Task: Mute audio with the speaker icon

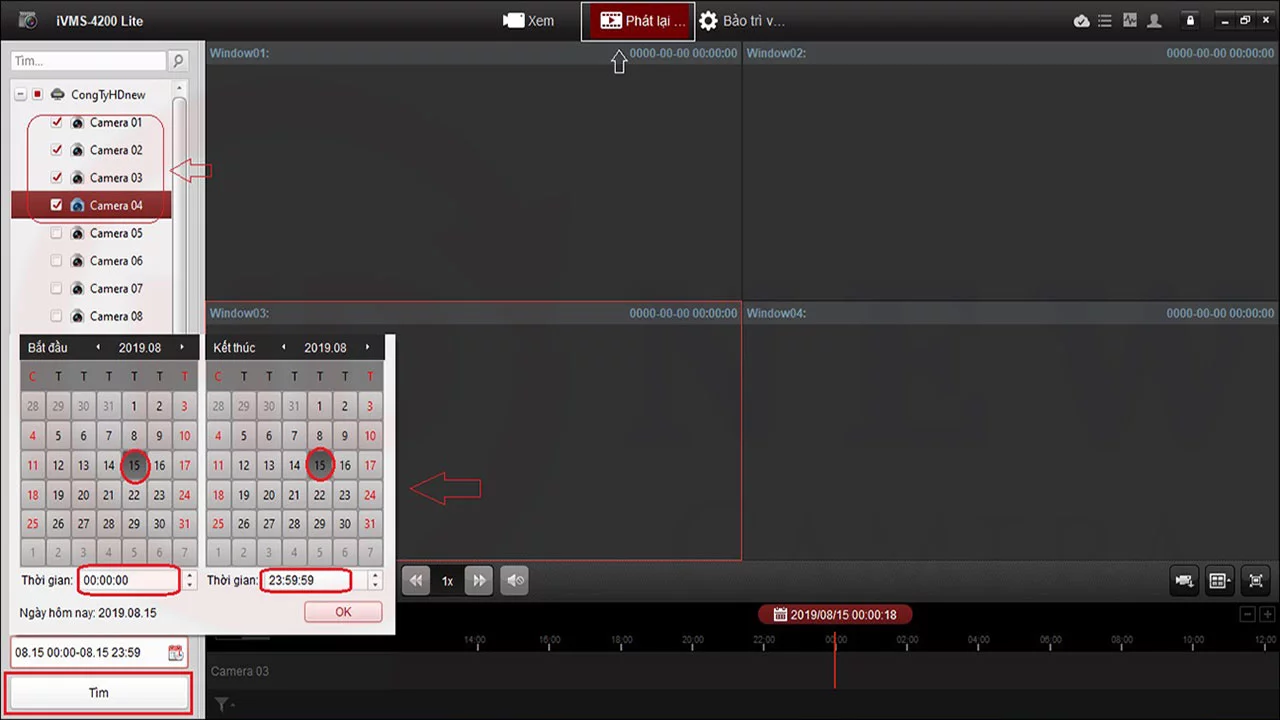Action: pyautogui.click(x=514, y=580)
